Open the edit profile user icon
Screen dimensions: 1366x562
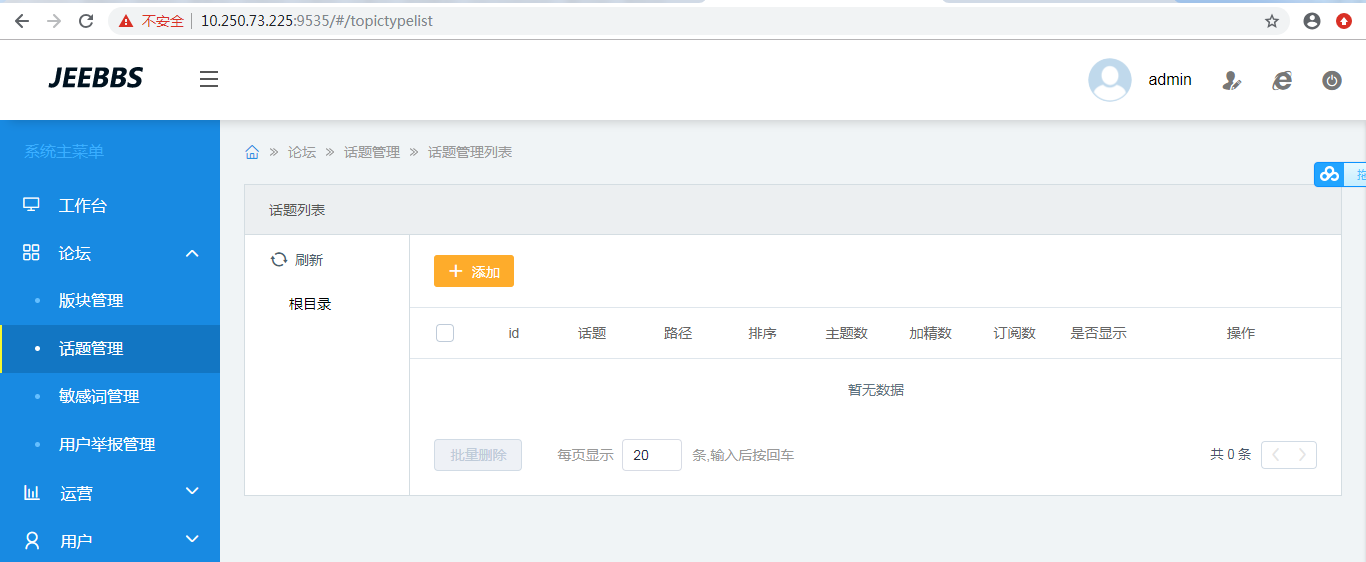(x=1232, y=81)
